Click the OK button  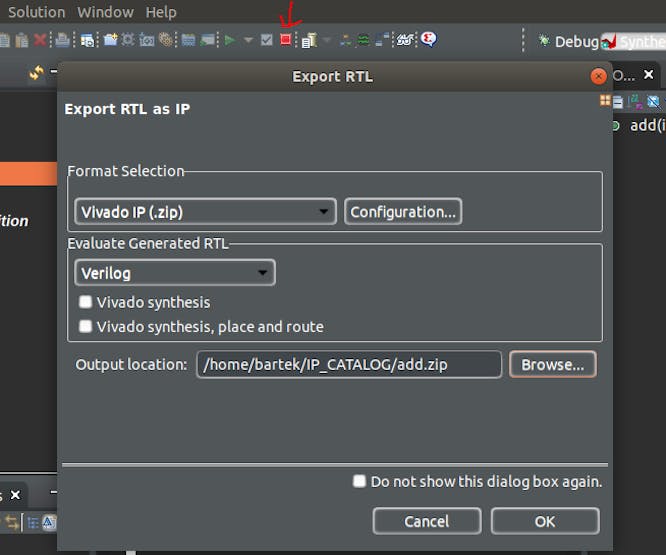[x=545, y=521]
